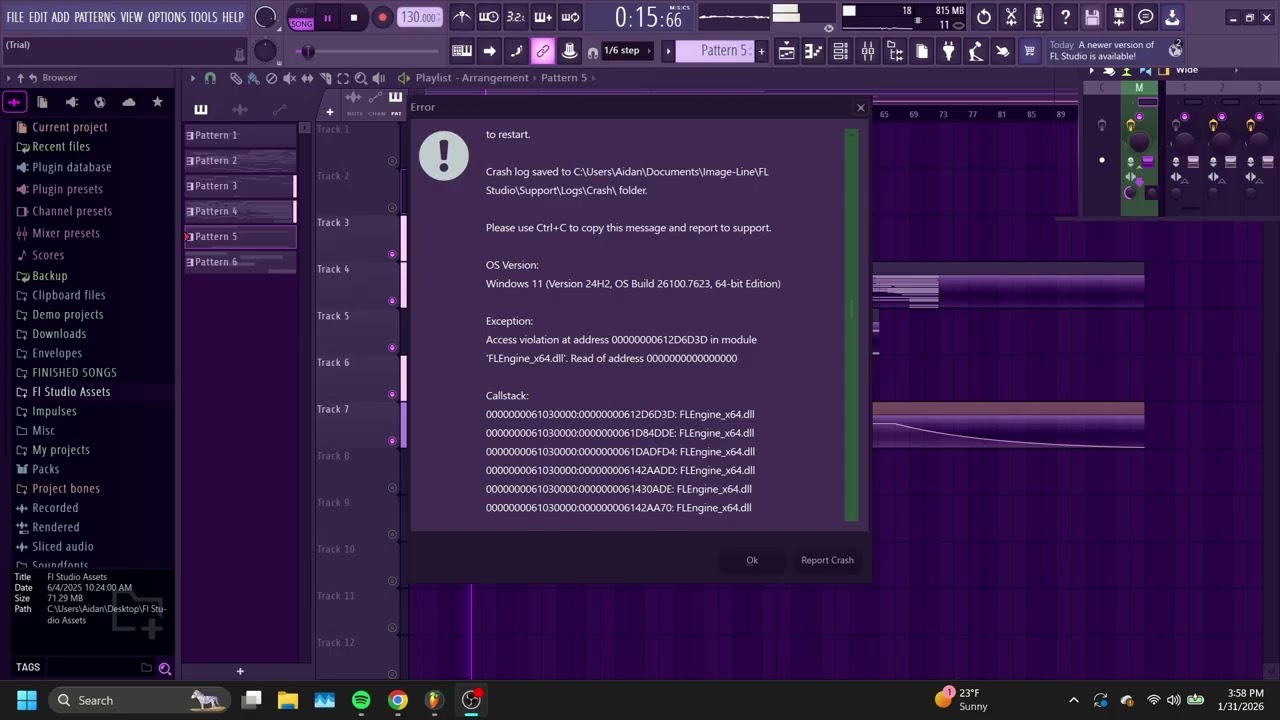Toggle the metronome icon
1280x720 pixels.
point(461,17)
